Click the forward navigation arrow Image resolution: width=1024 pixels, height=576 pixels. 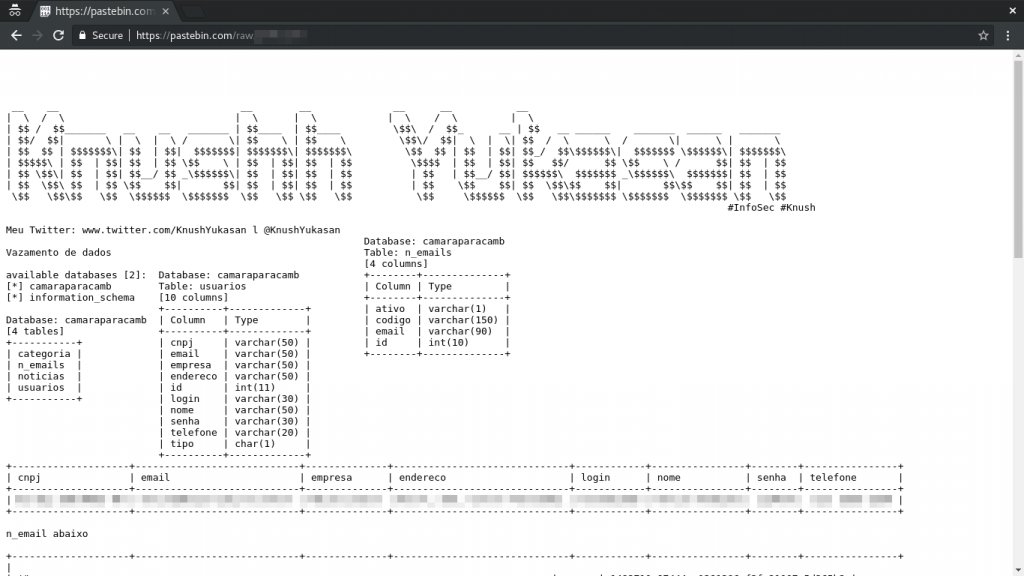tap(37, 35)
